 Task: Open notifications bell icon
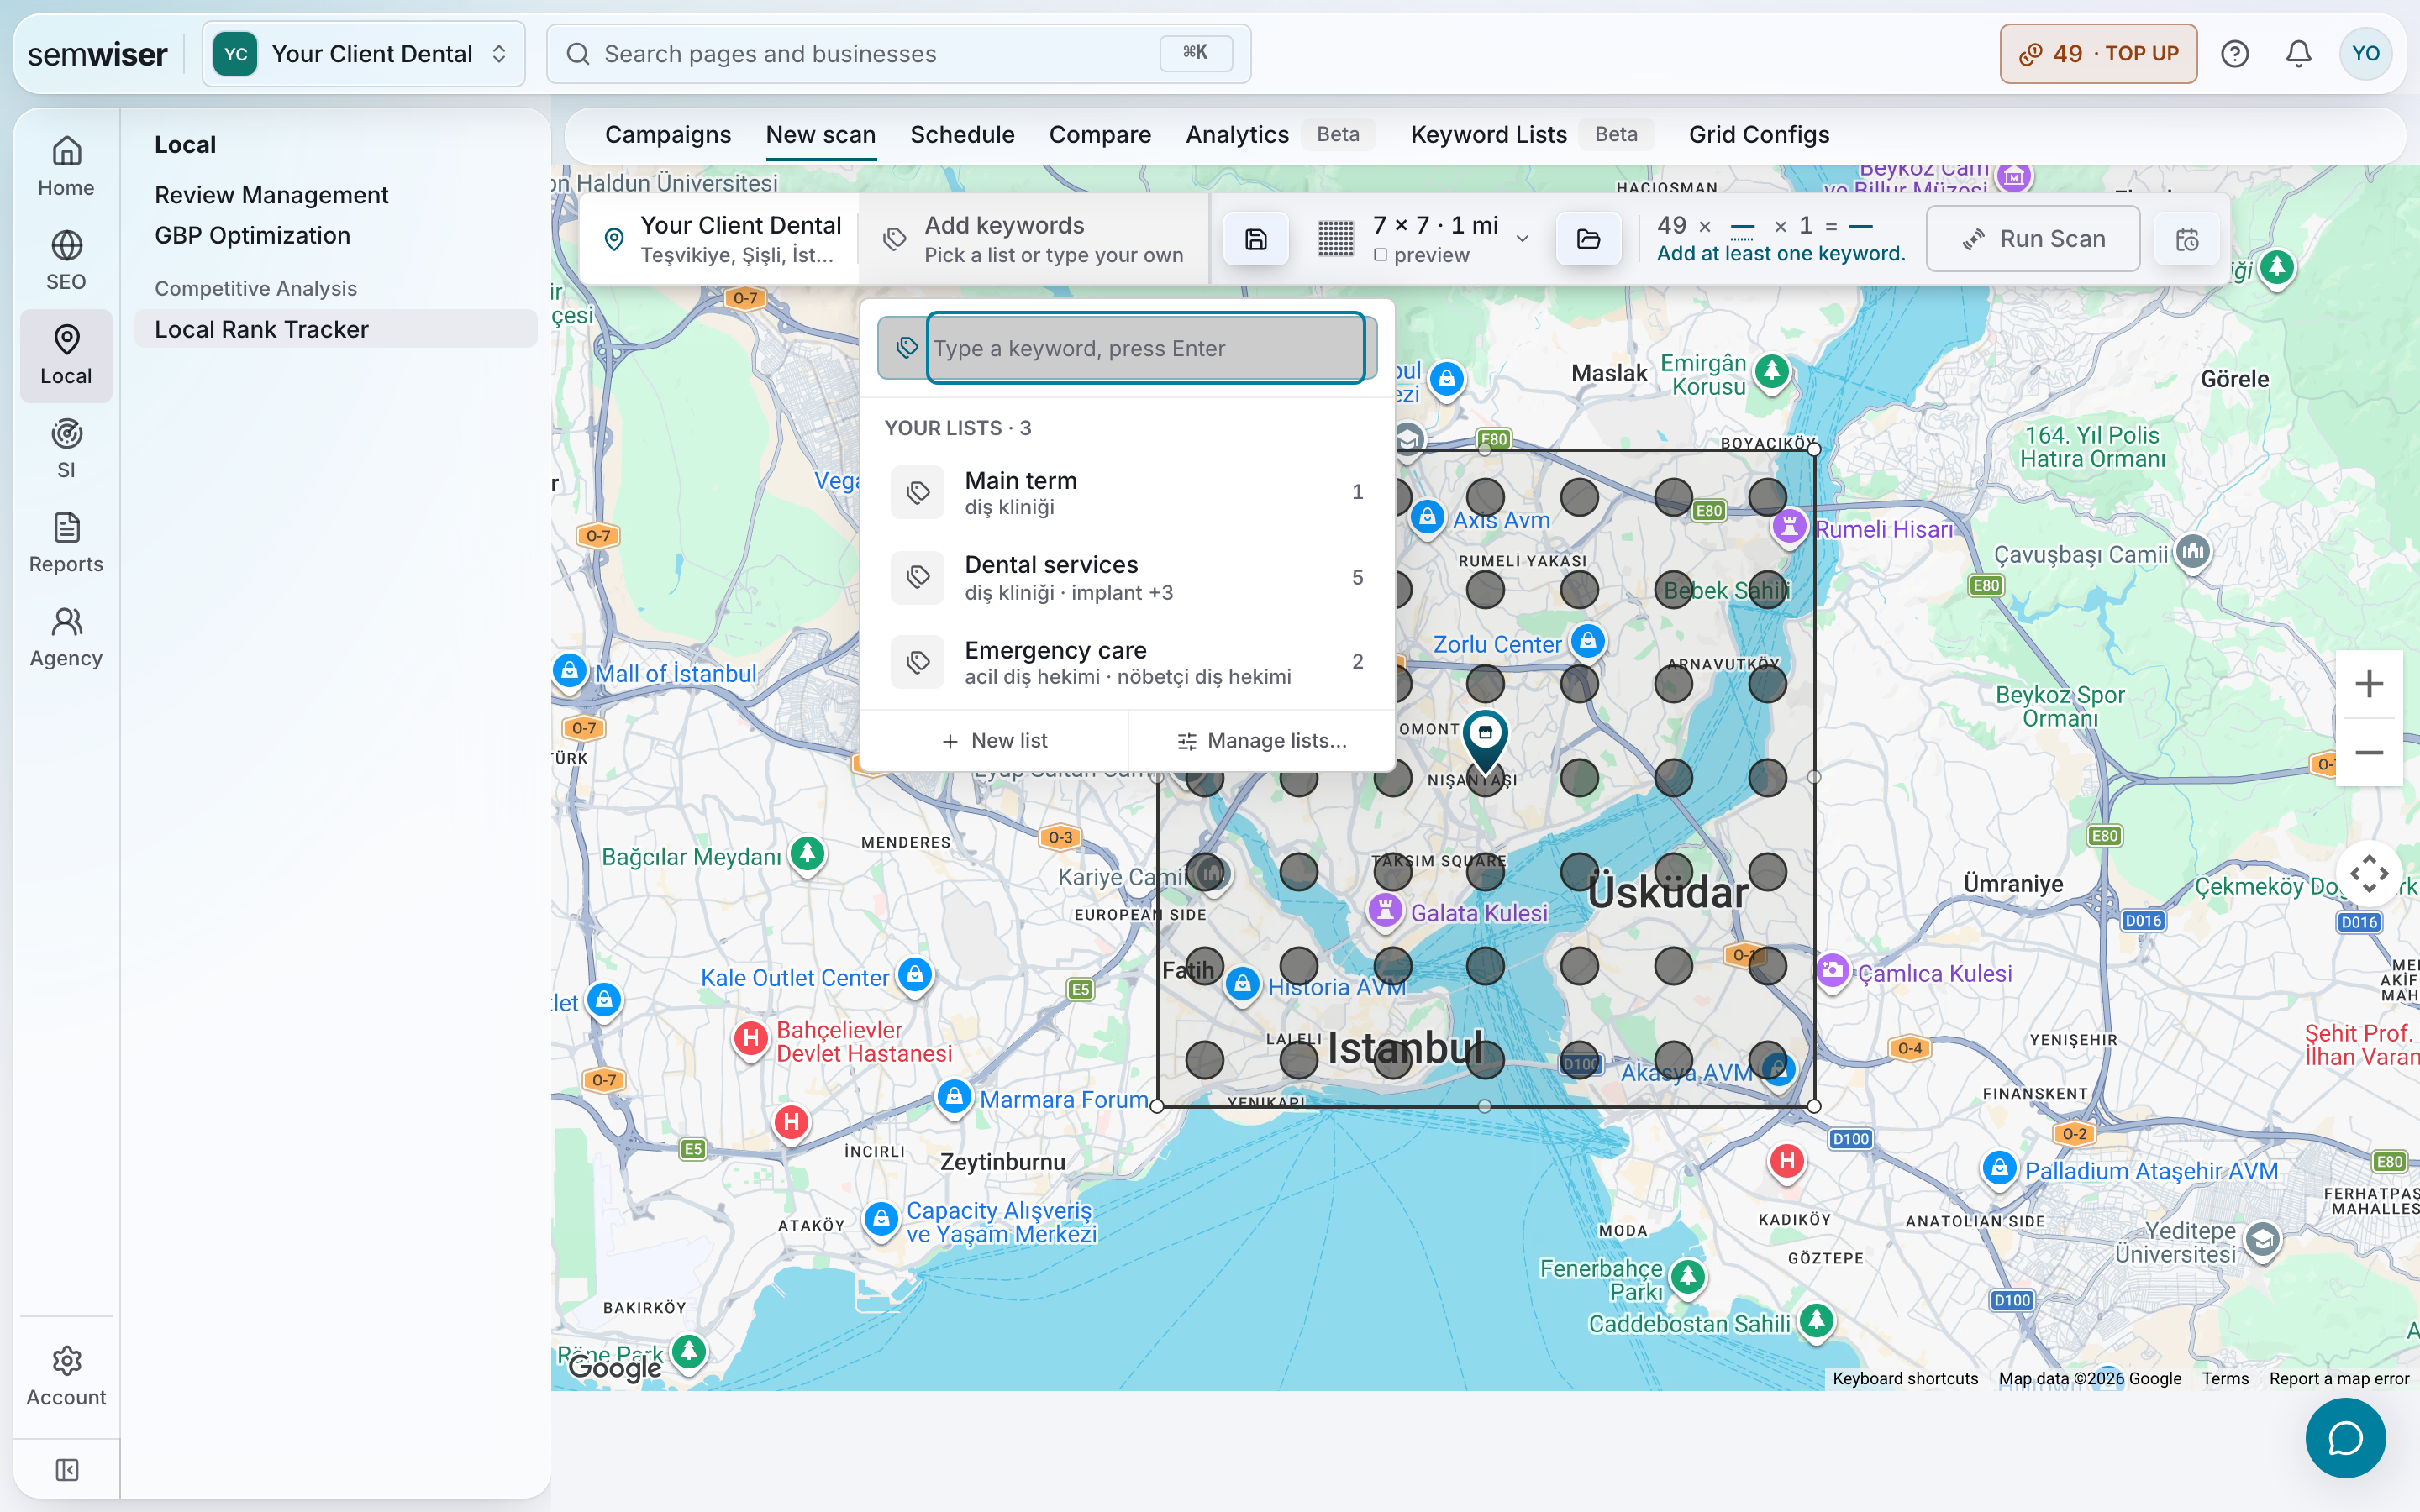(x=2299, y=54)
